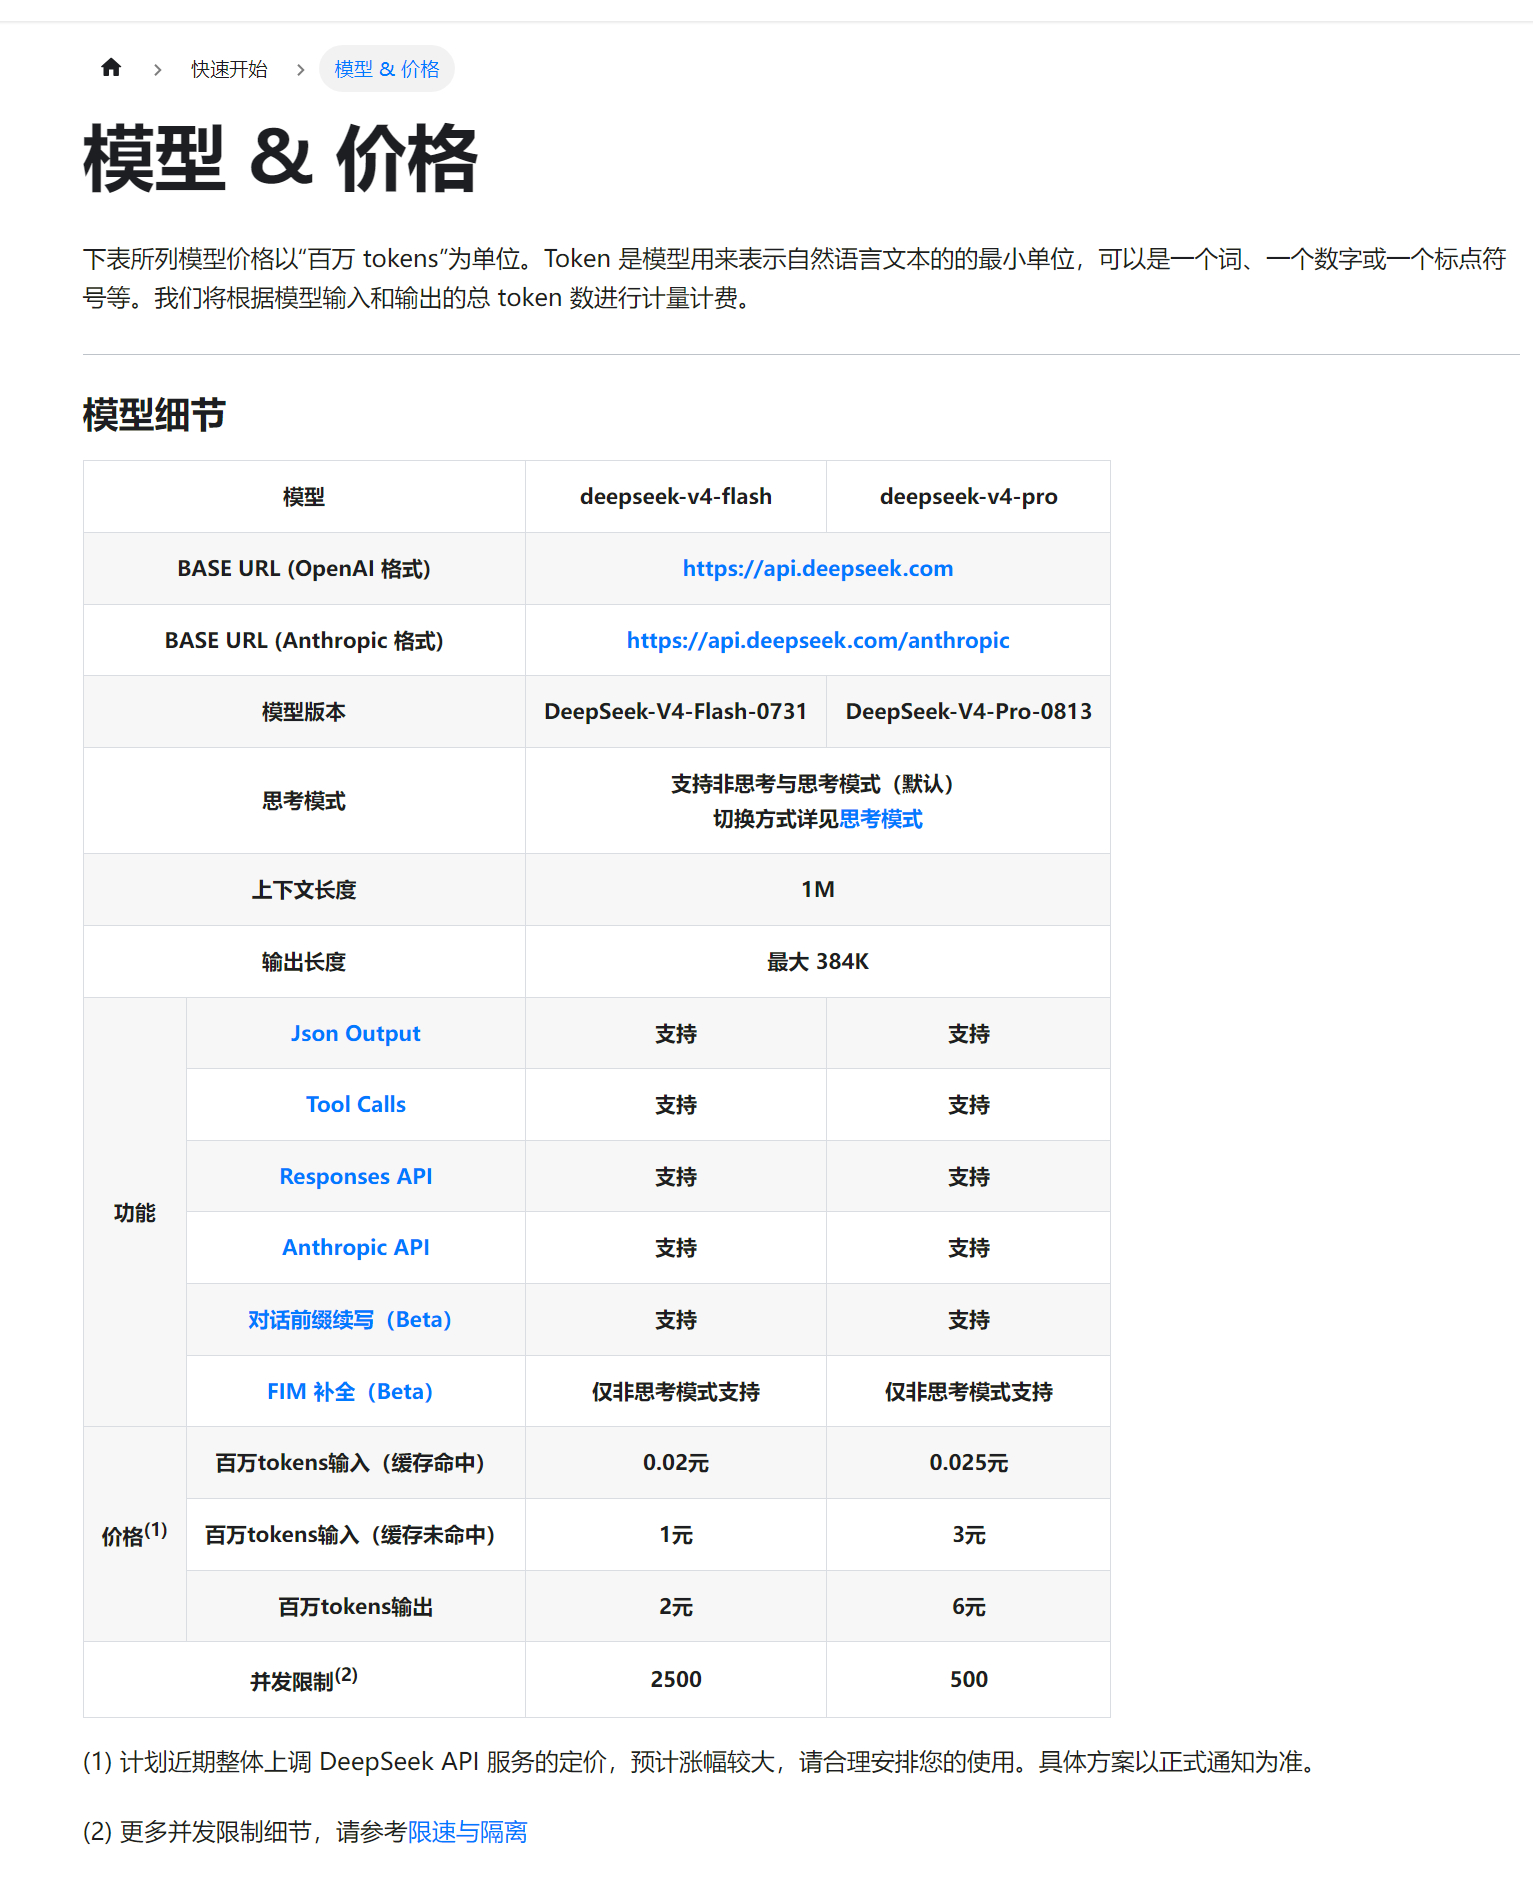Open the https://api.deepseek.com link
This screenshot has width=1533, height=1877.
(818, 569)
